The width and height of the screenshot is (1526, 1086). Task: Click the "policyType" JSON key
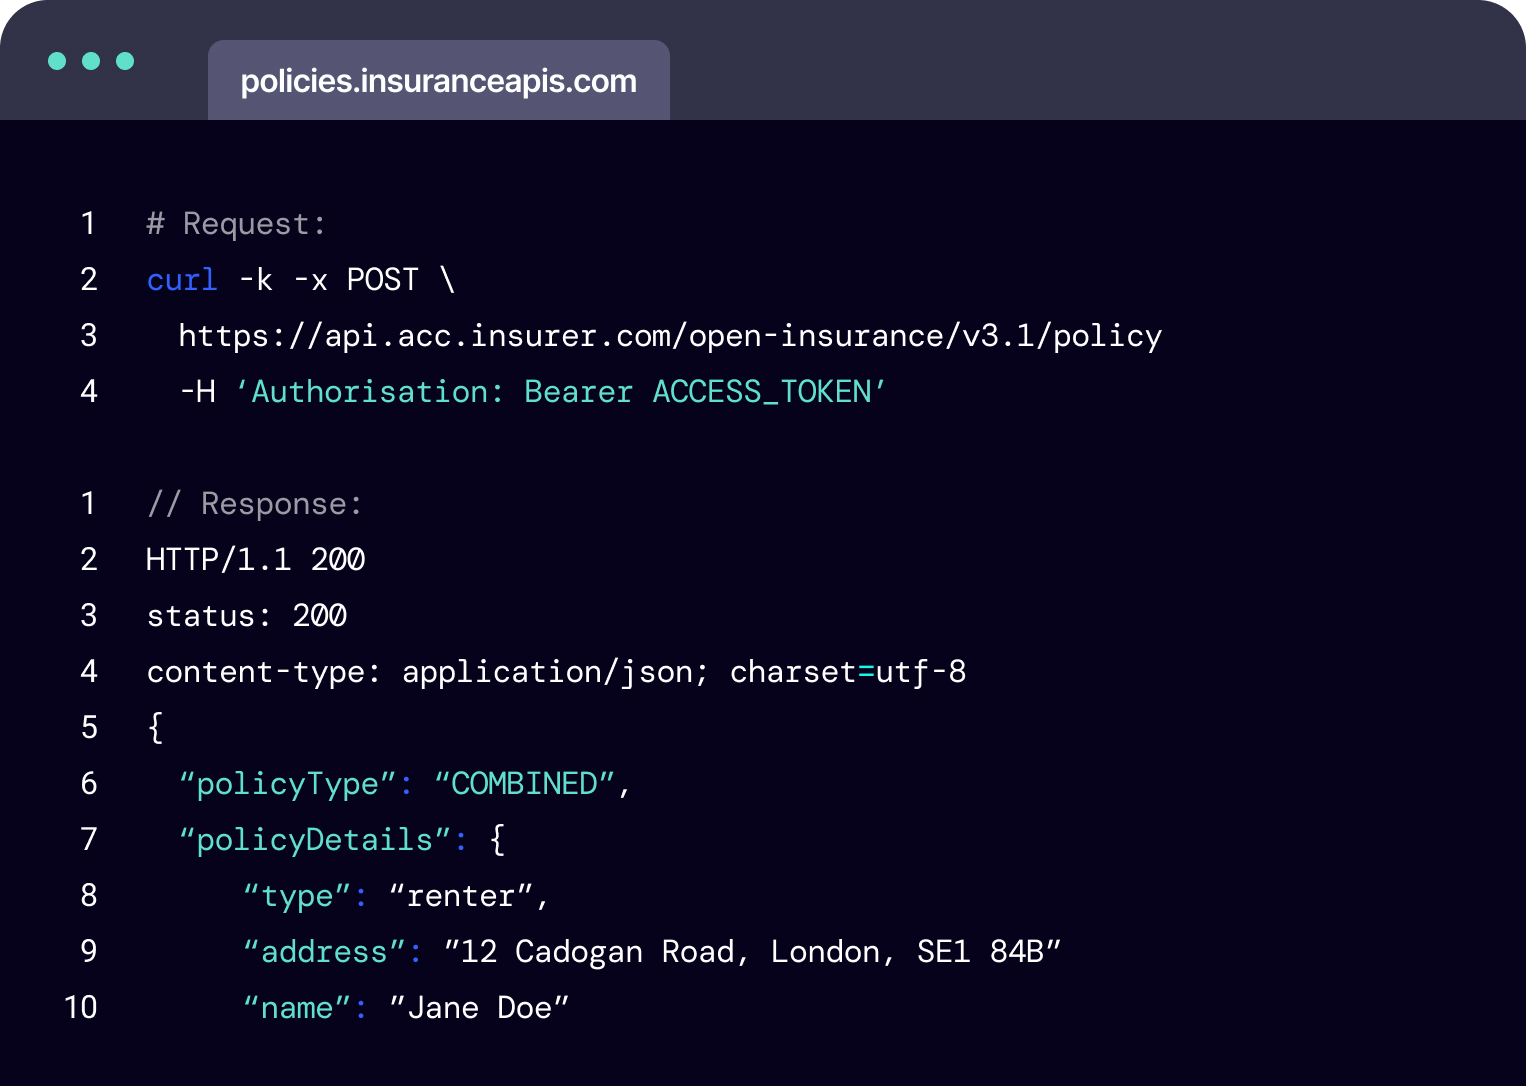point(287,784)
